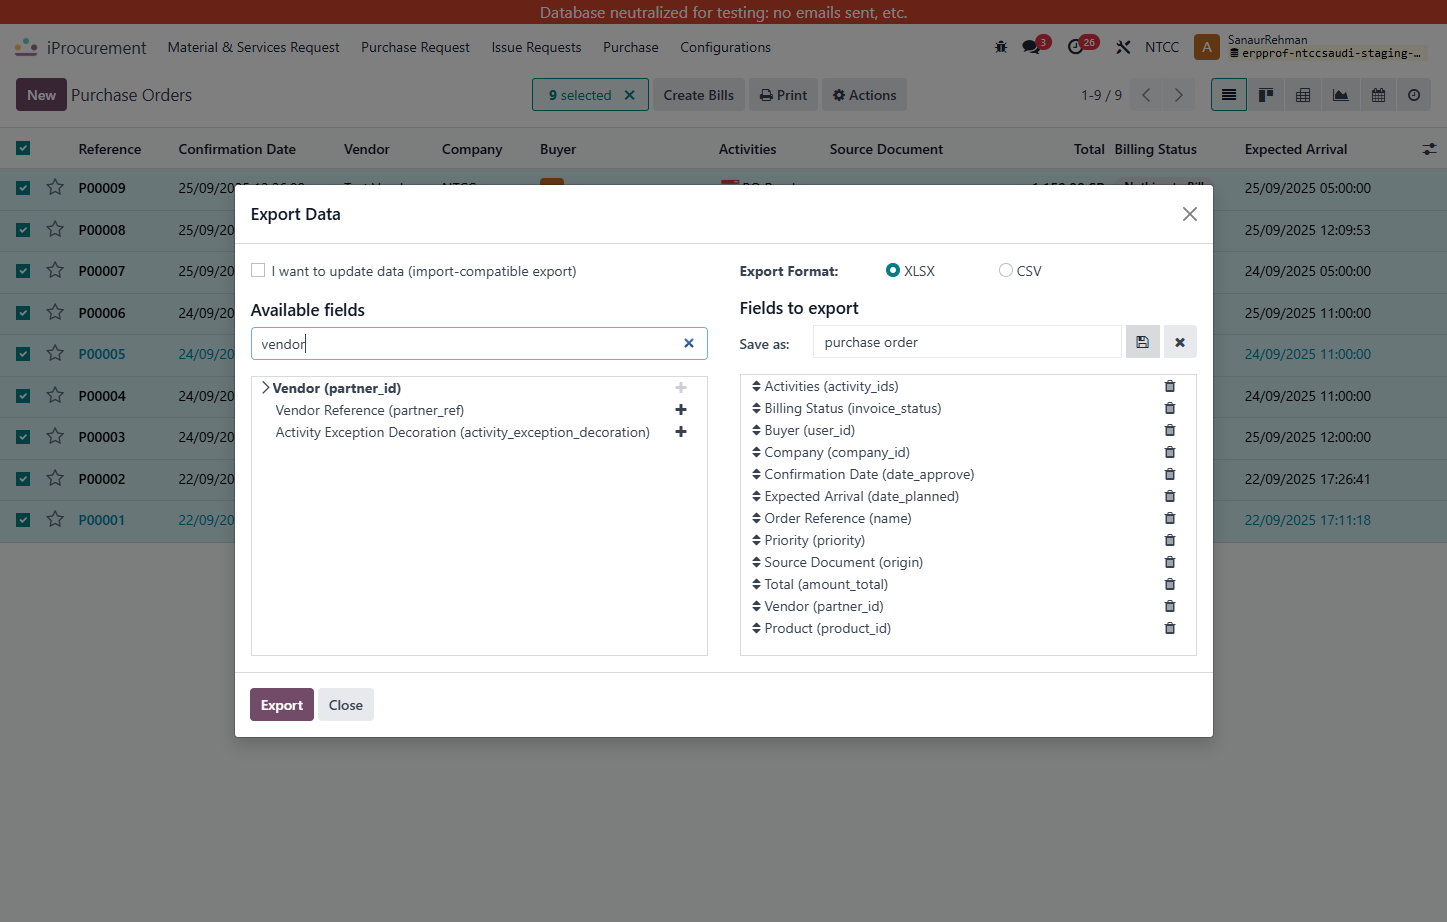This screenshot has height=922, width=1447.
Task: Click Order Reference (name) export field
Action: 838,518
